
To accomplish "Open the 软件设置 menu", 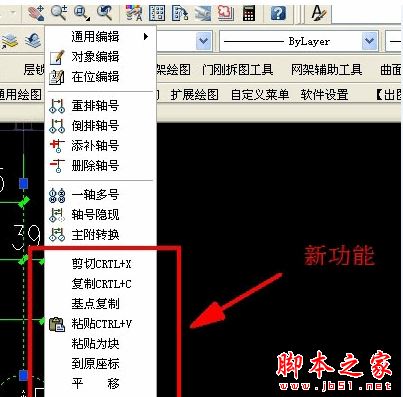I will pos(324,95).
